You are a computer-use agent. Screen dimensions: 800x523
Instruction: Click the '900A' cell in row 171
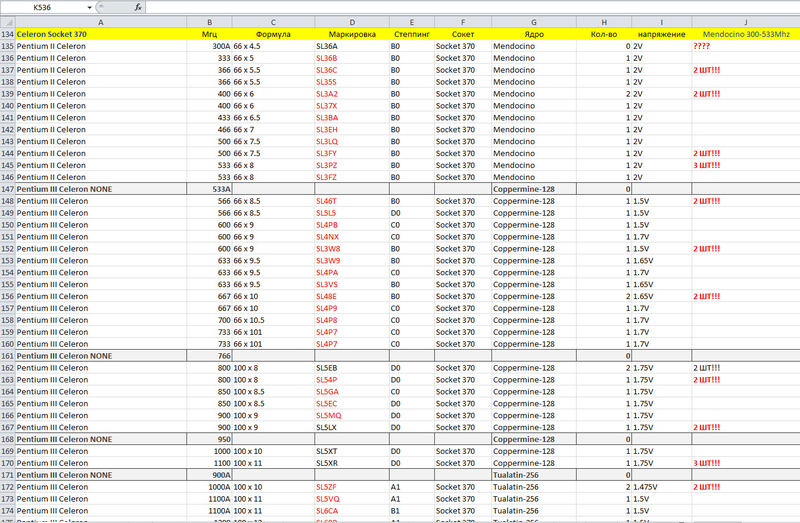(210, 475)
